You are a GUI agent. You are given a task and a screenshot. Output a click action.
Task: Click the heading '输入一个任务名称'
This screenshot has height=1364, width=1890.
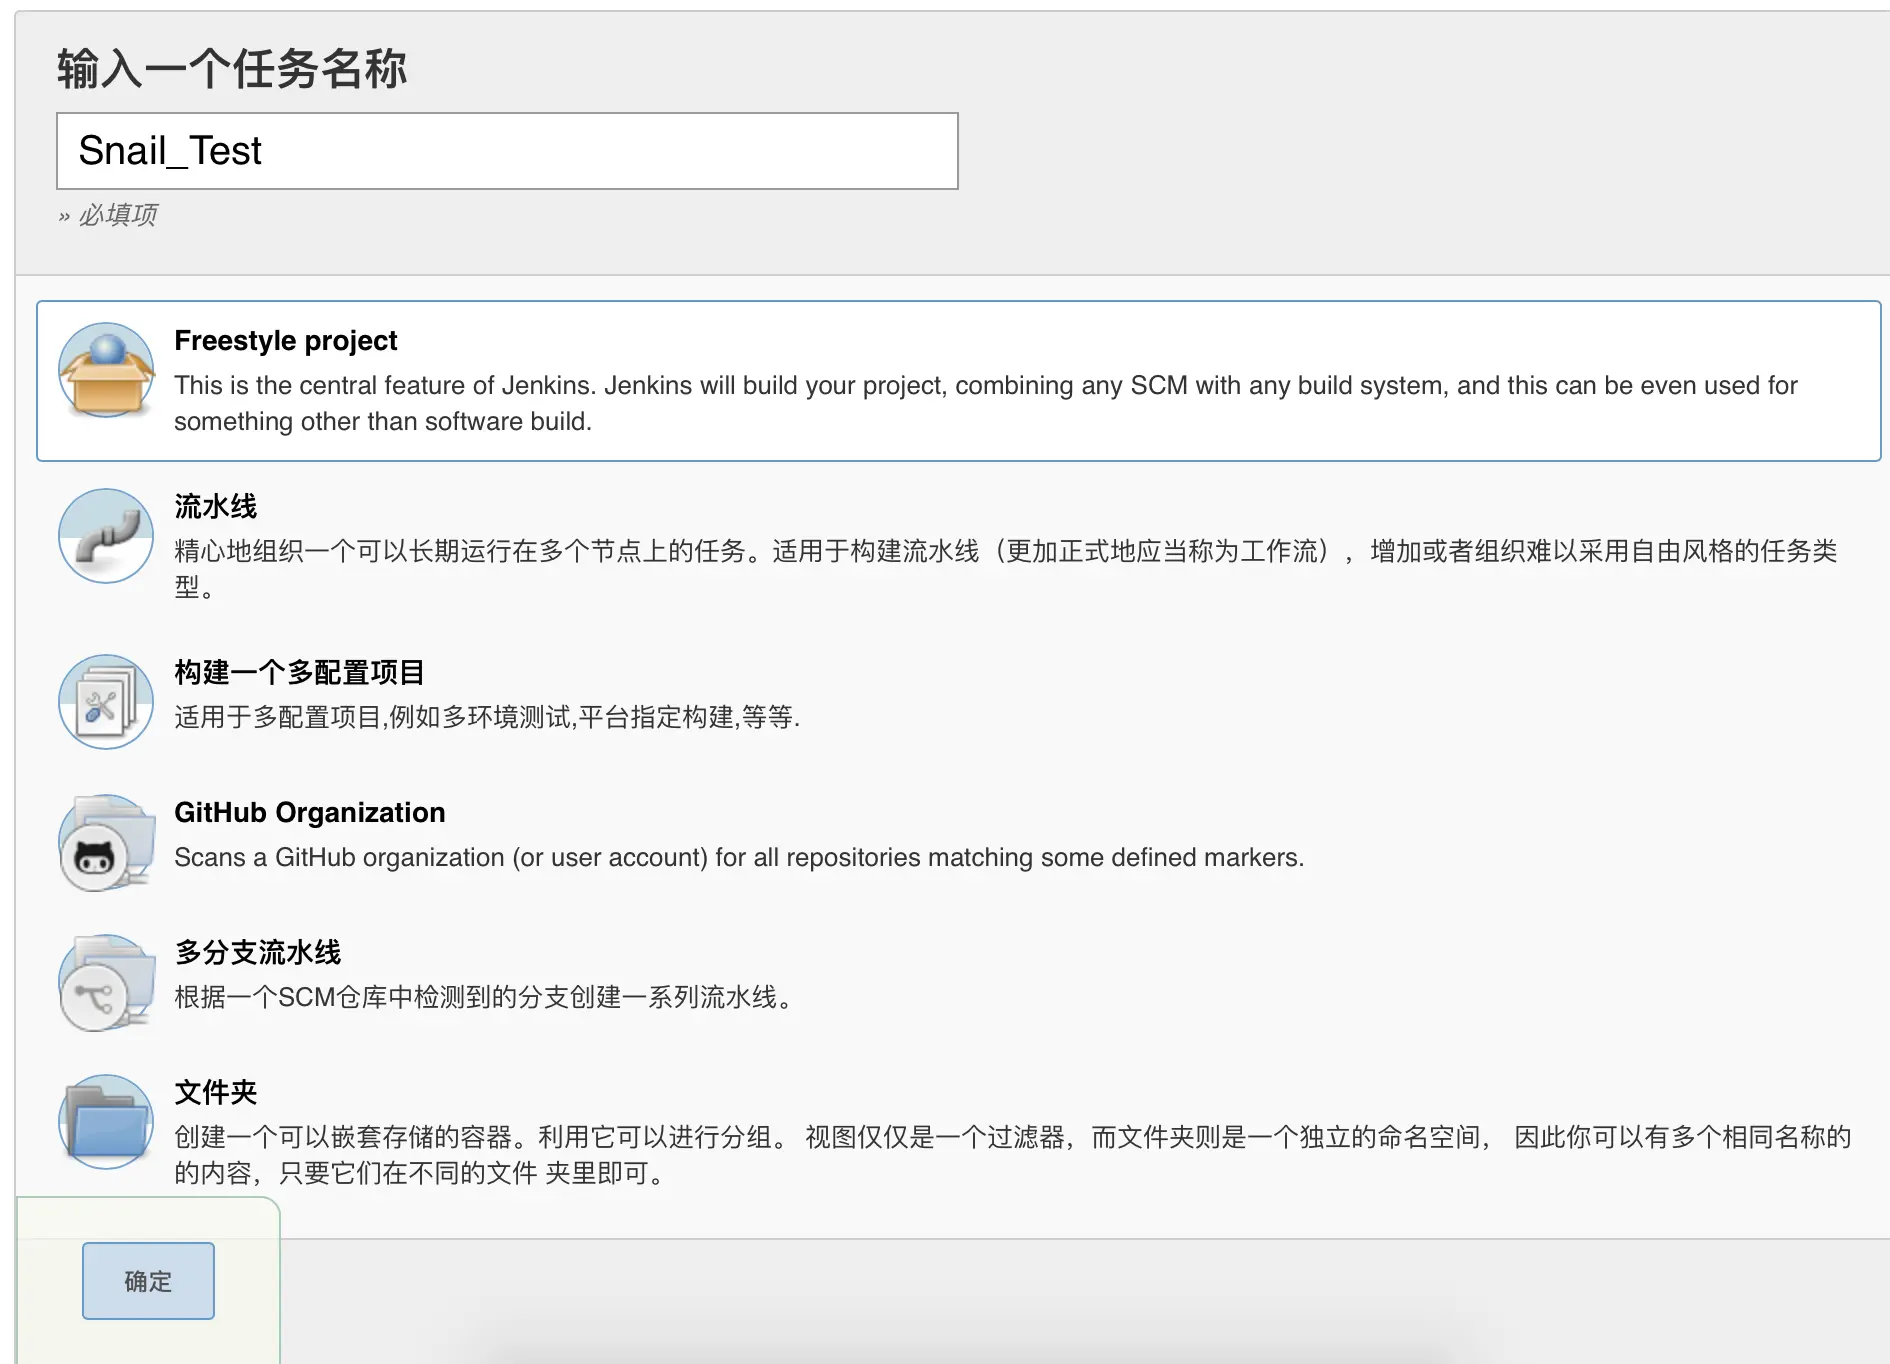232,69
